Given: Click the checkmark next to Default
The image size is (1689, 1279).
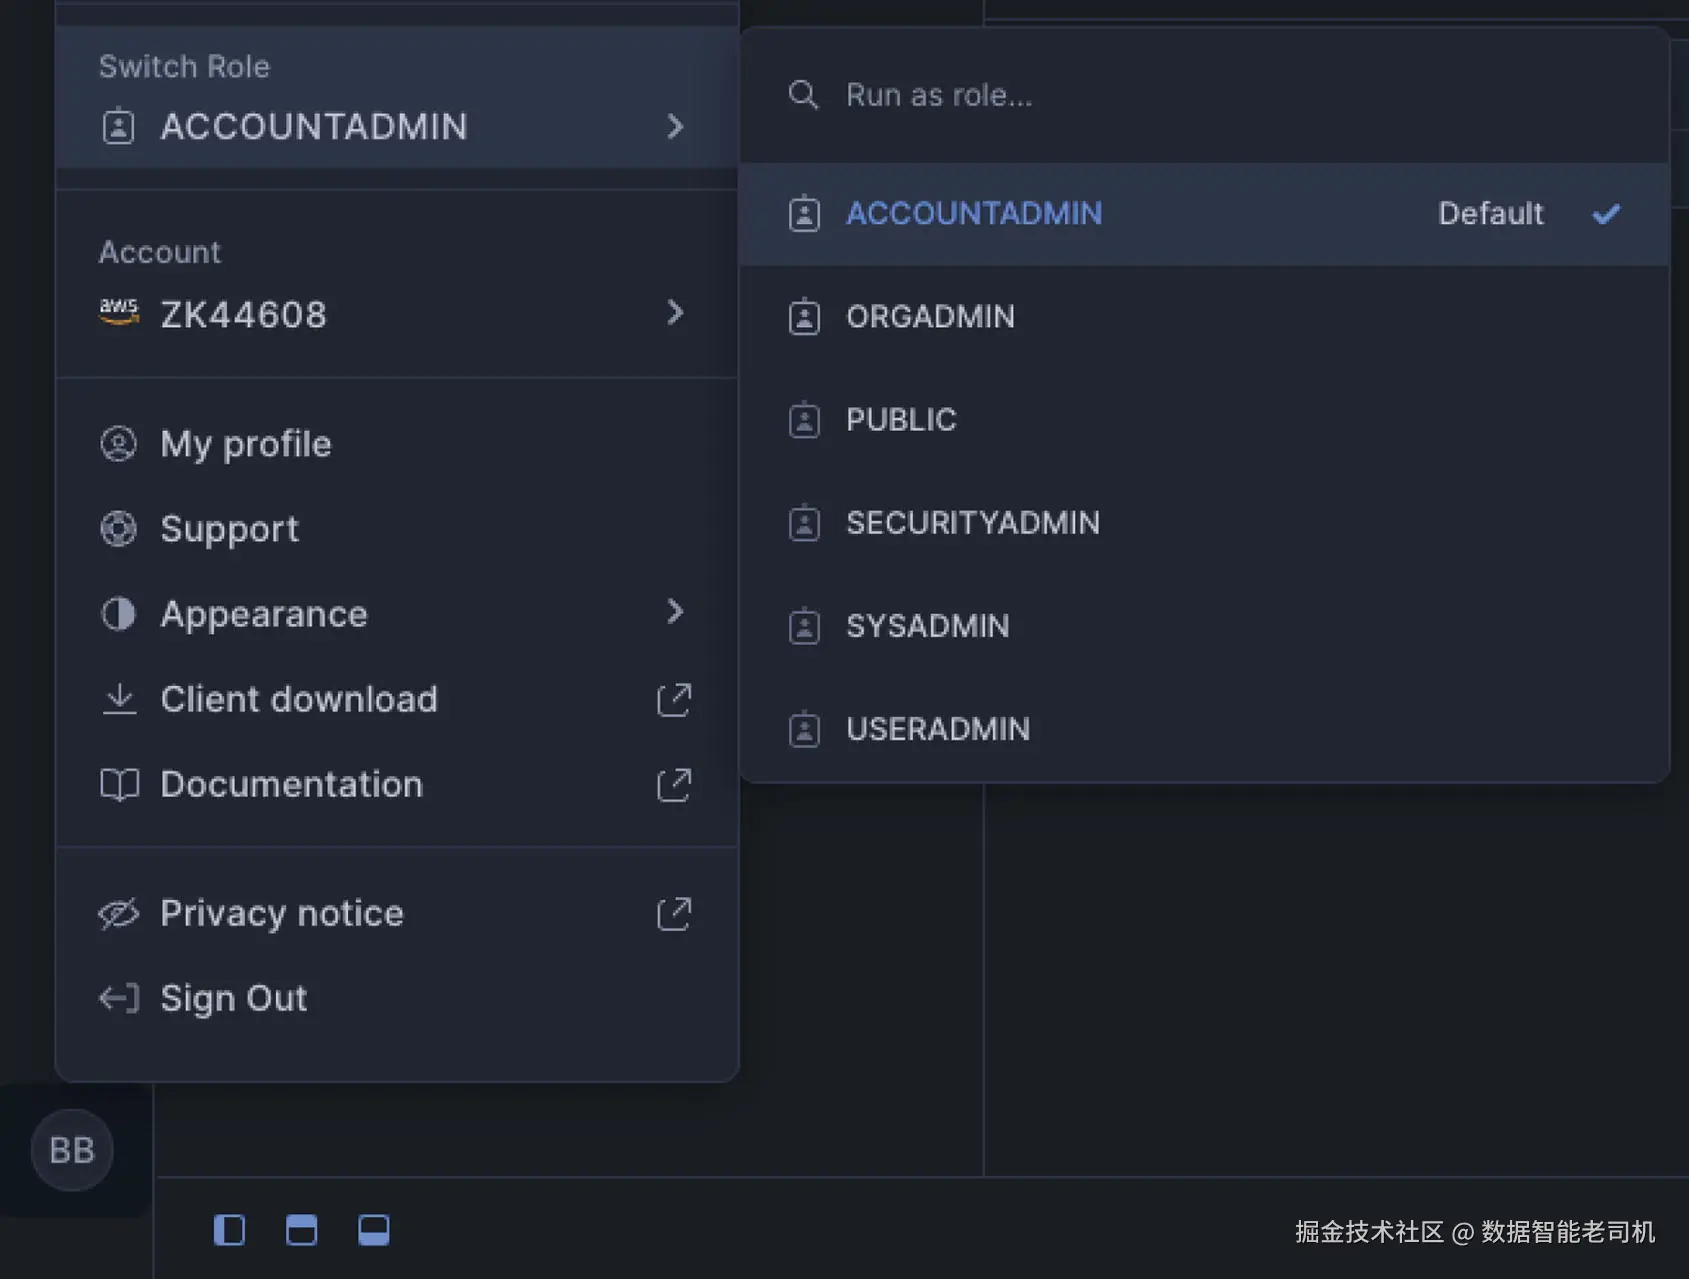Looking at the screenshot, I should coord(1606,213).
